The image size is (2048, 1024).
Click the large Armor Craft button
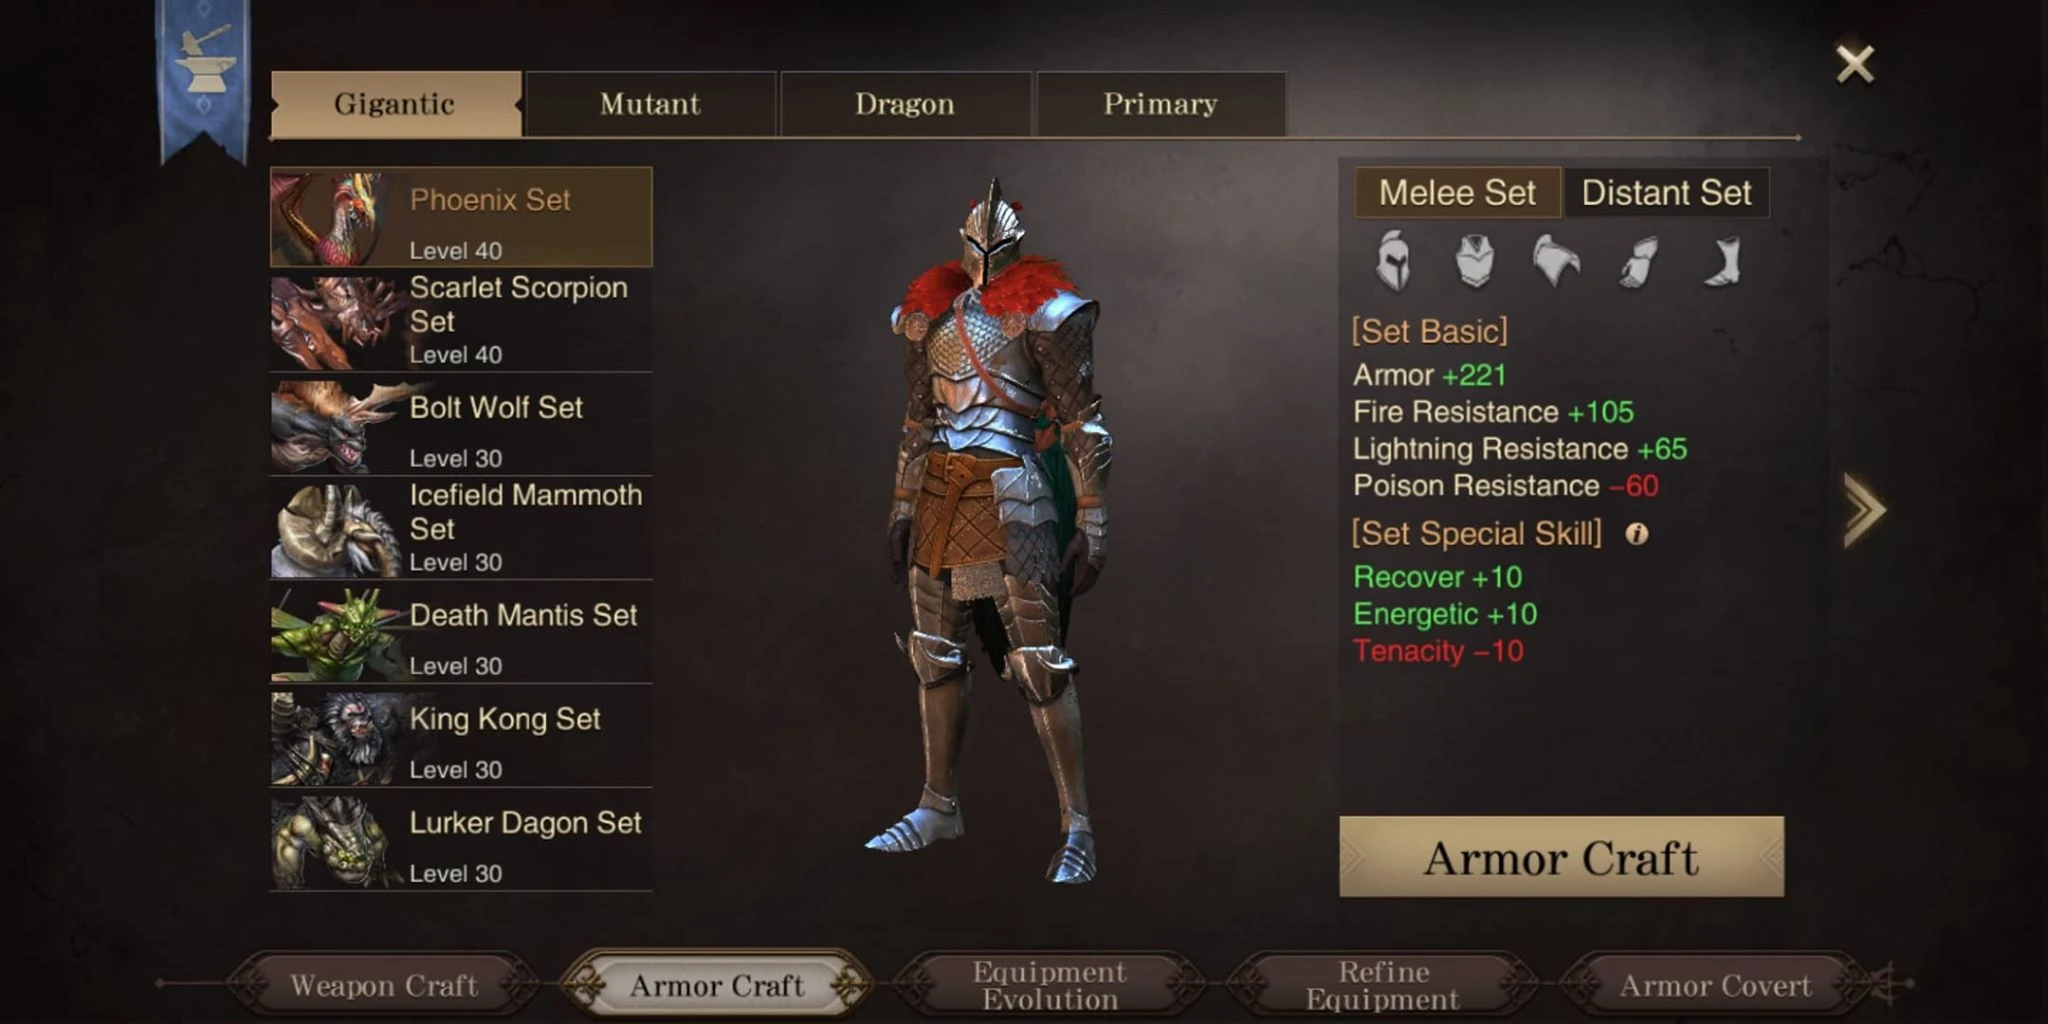1561,857
